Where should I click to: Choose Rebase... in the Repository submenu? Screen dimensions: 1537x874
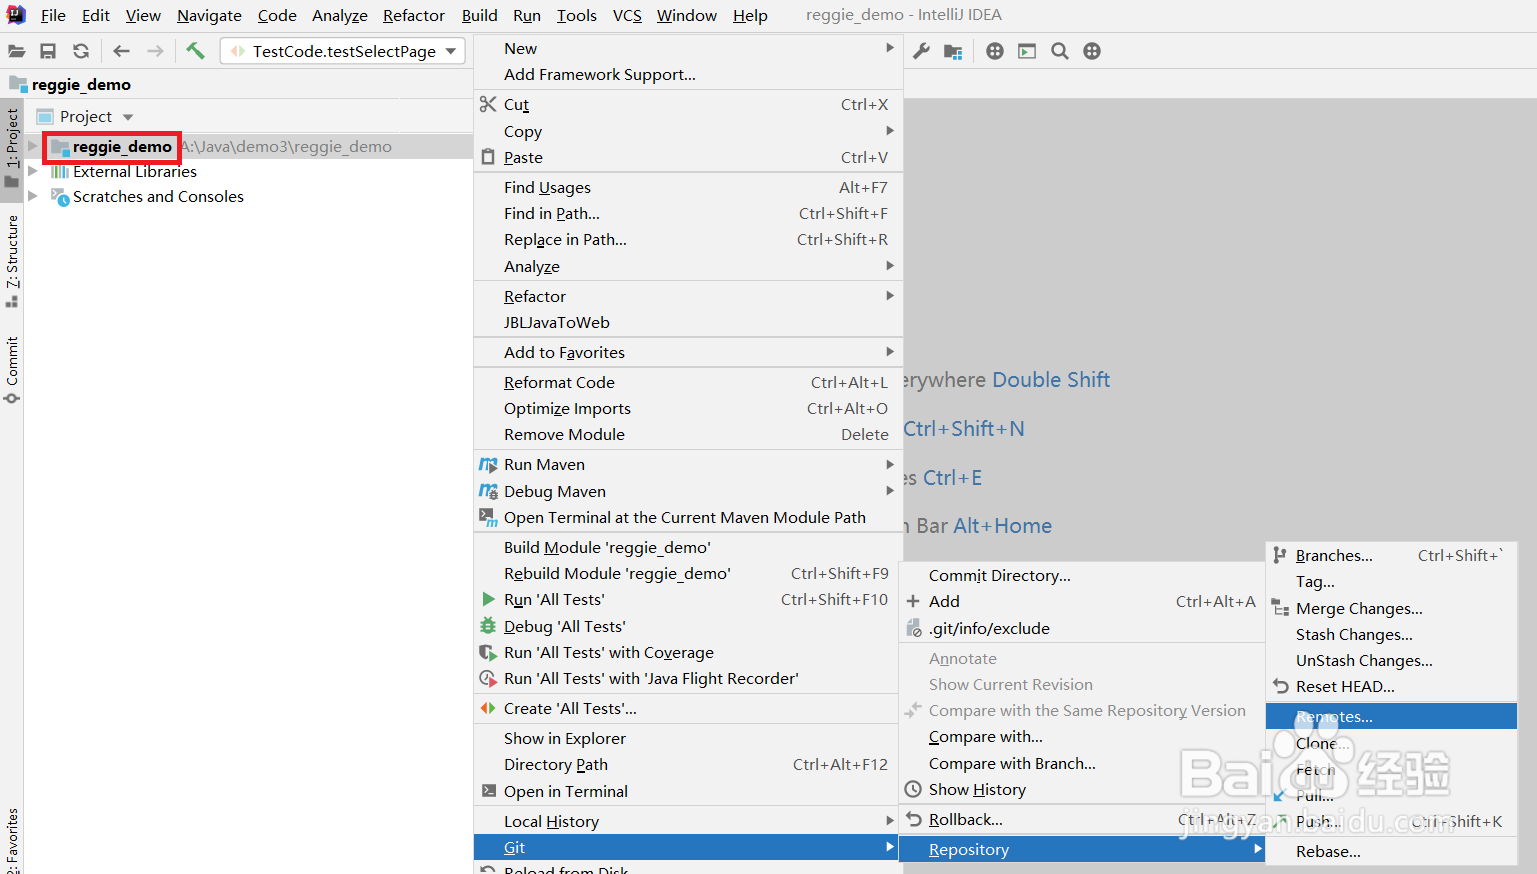click(x=1391, y=851)
